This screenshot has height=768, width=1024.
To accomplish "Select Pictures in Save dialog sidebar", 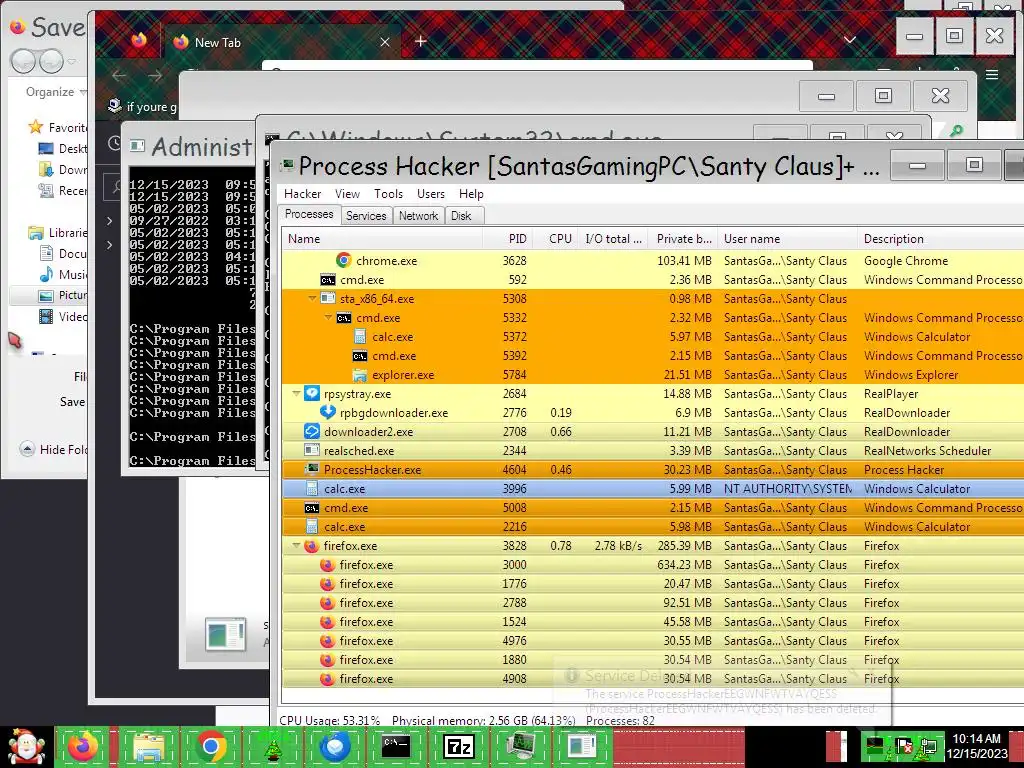I will point(49,296).
